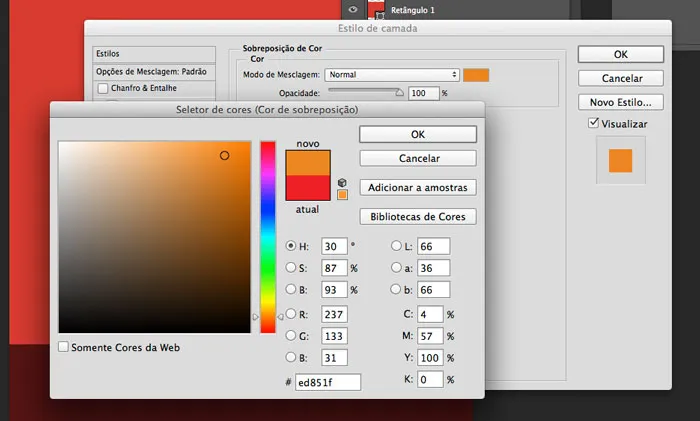700x421 pixels.
Task: Open Bibliotecas de Cores
Action: [418, 217]
